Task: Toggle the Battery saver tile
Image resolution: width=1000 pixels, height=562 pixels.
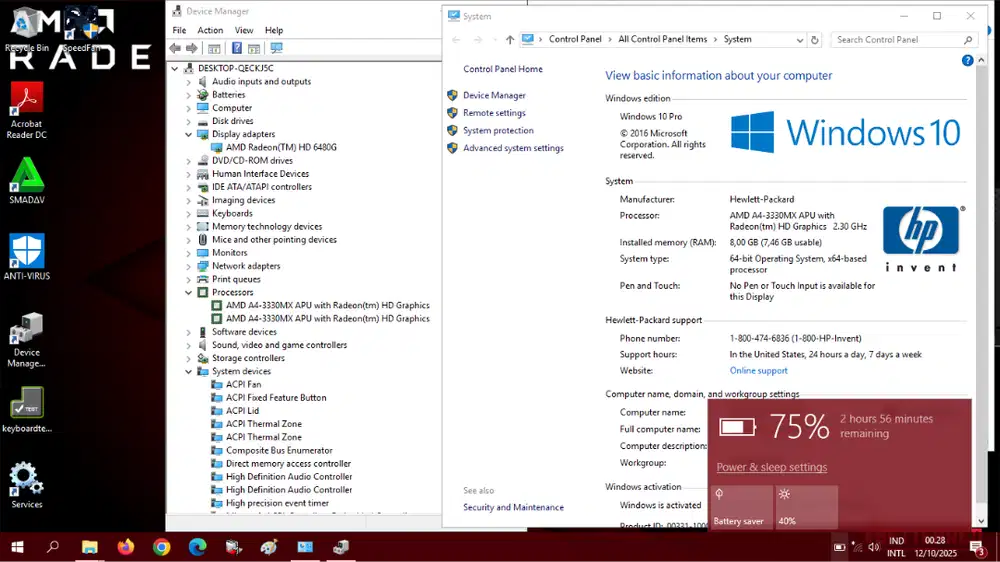Action: [x=741, y=507]
